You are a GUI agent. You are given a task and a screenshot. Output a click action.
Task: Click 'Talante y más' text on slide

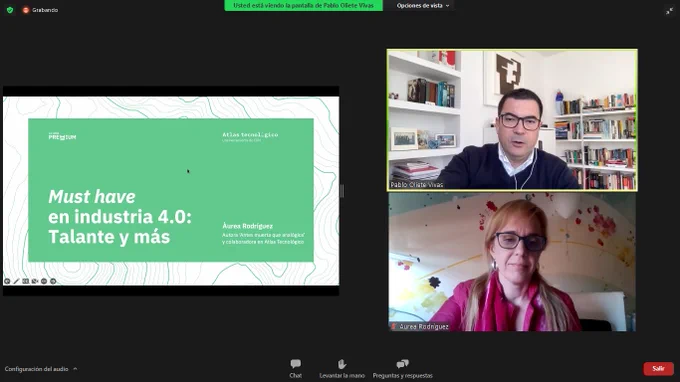pyautogui.click(x=109, y=237)
